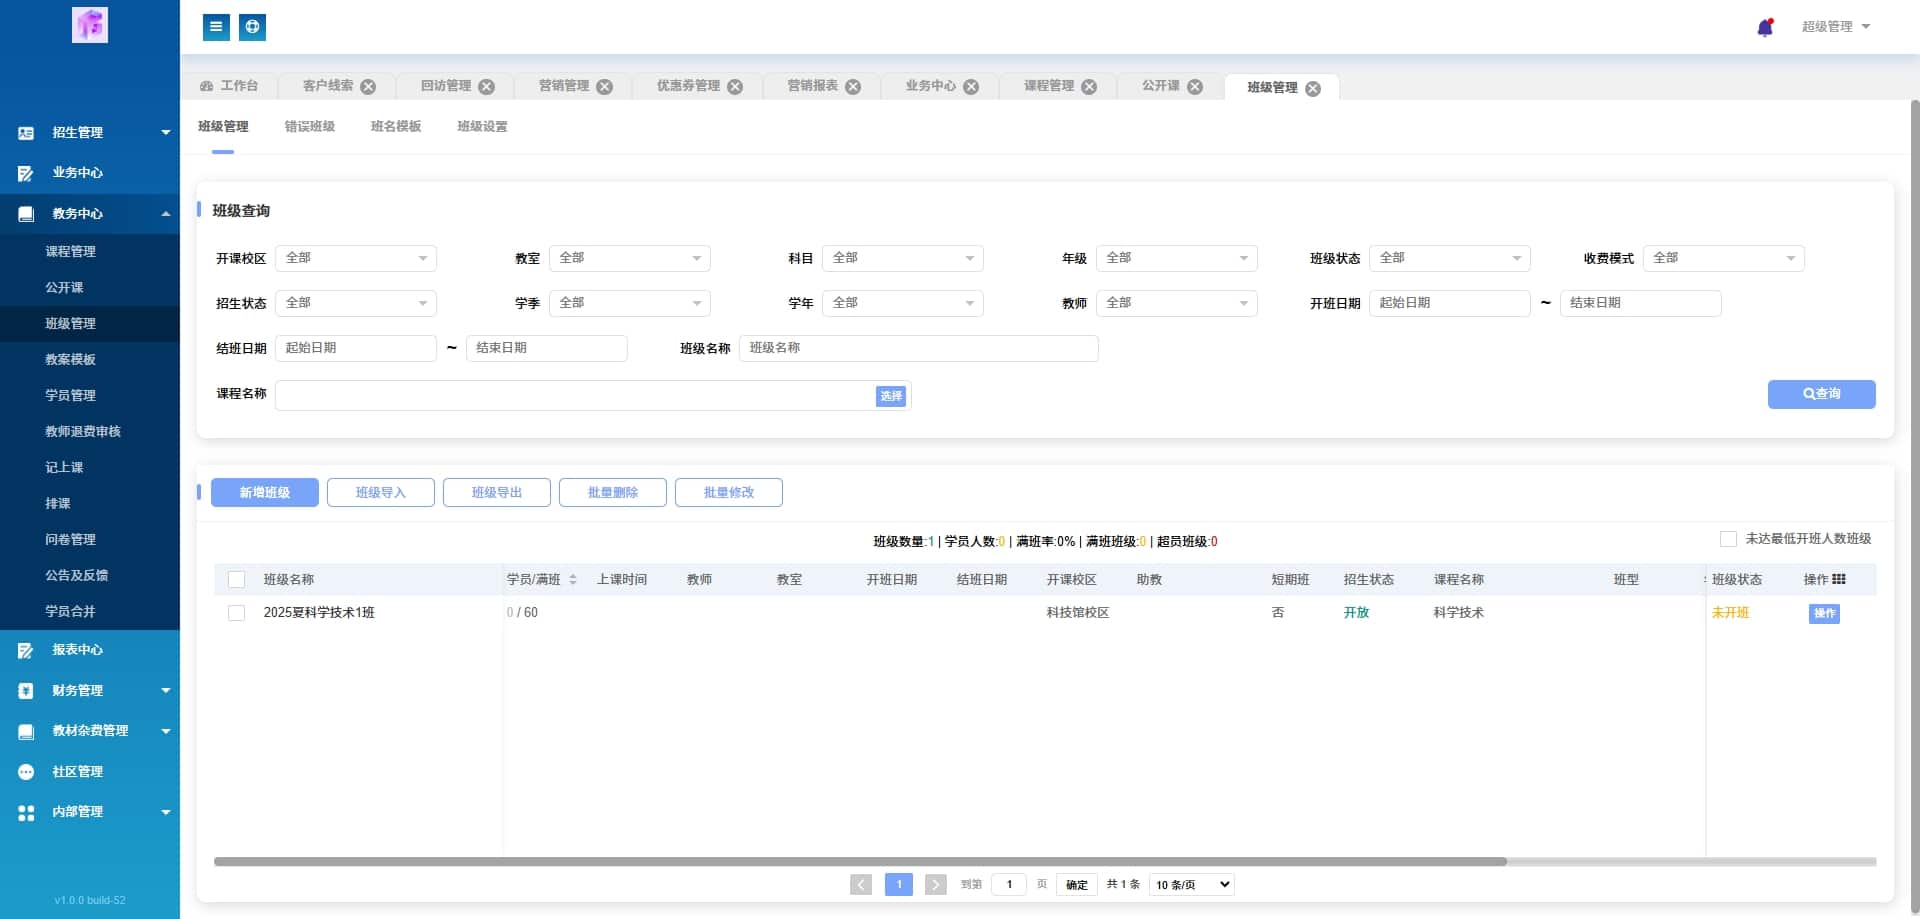Click 选择 button in 课程名称 field

coord(891,396)
